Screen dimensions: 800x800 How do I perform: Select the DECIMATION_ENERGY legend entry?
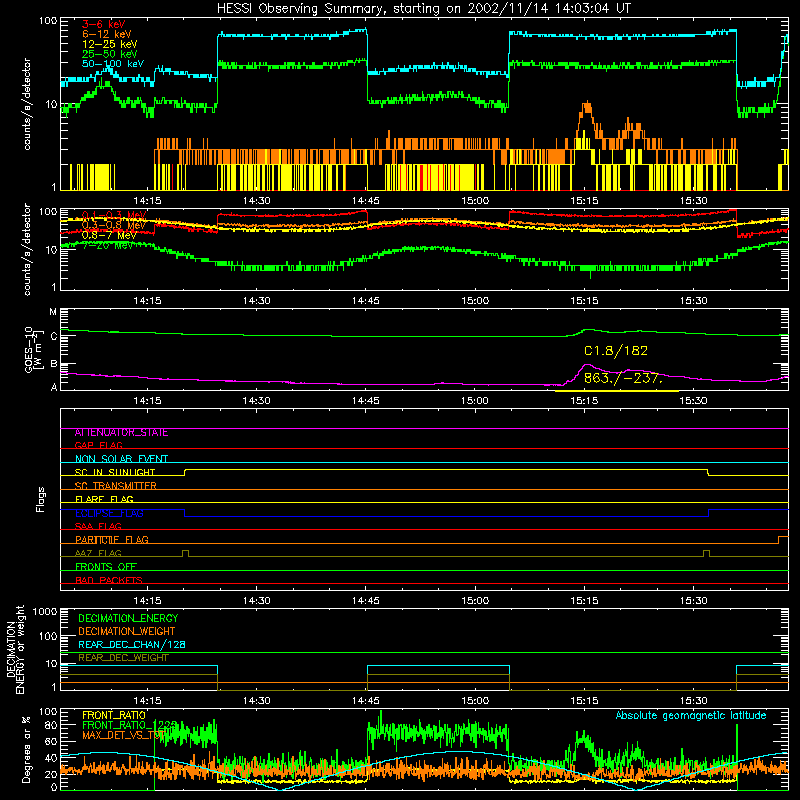[x=128, y=618]
